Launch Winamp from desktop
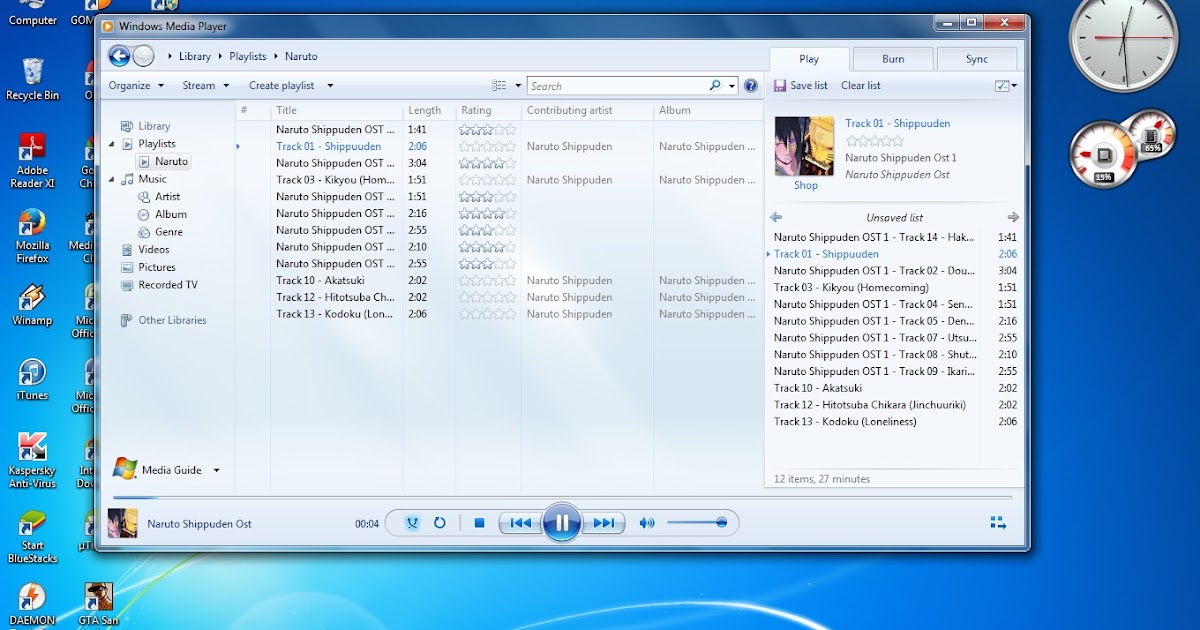This screenshot has width=1200, height=630. pyautogui.click(x=32, y=305)
